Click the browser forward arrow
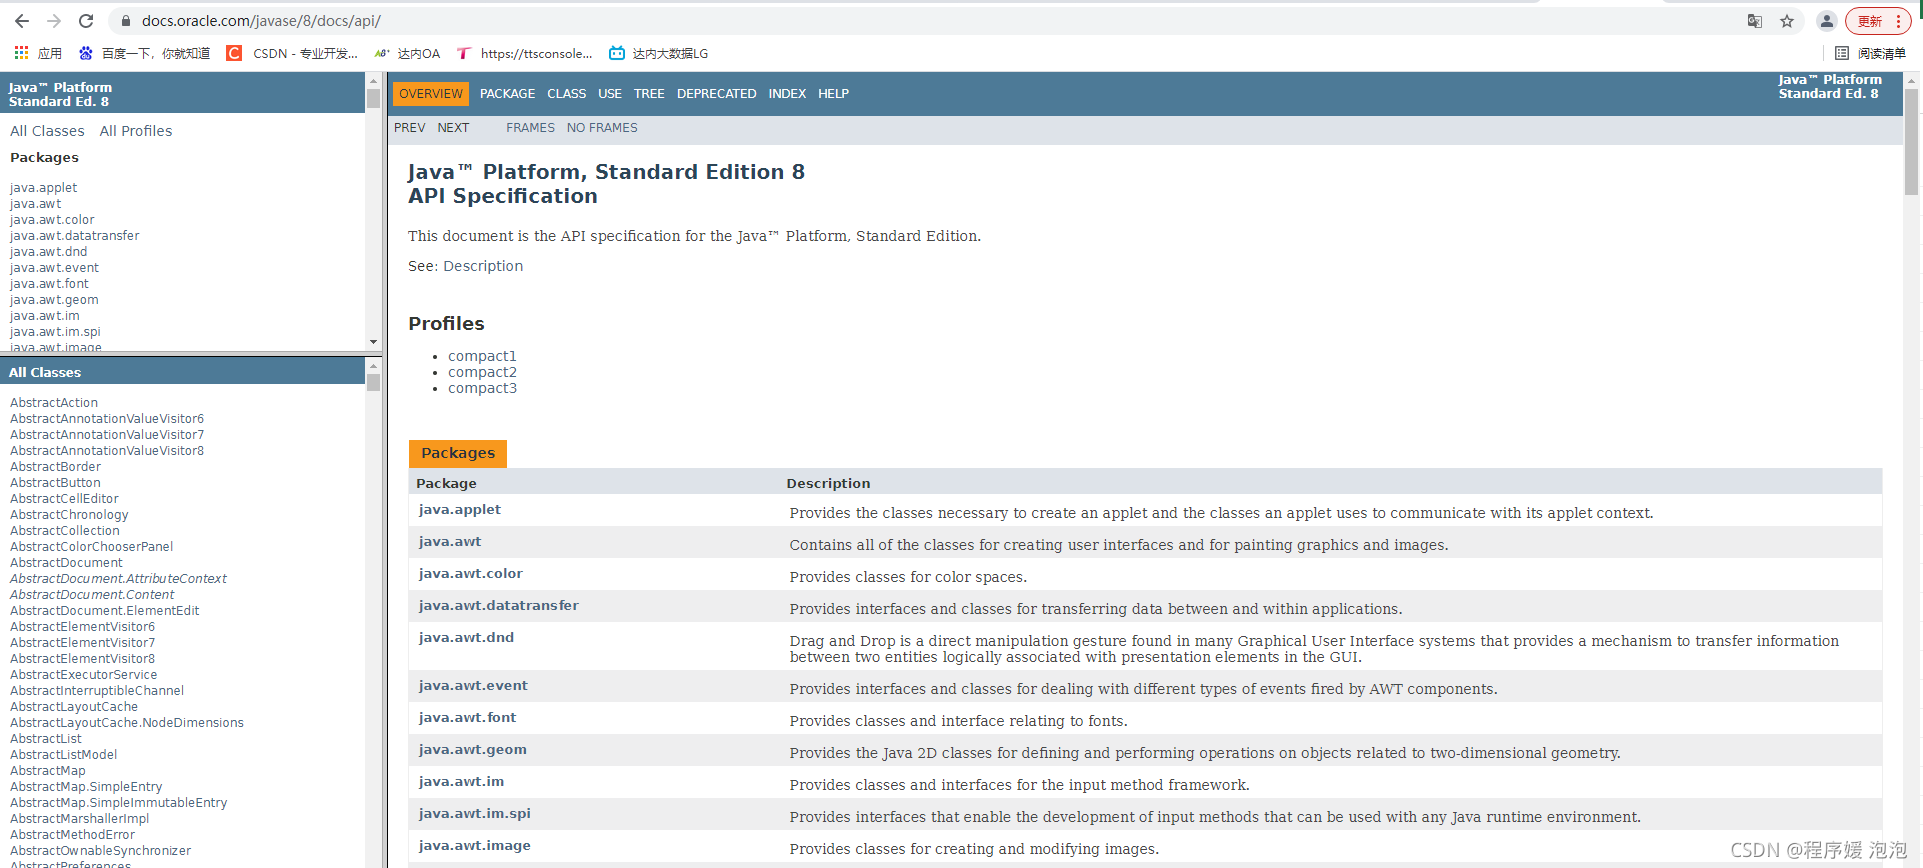 54,21
